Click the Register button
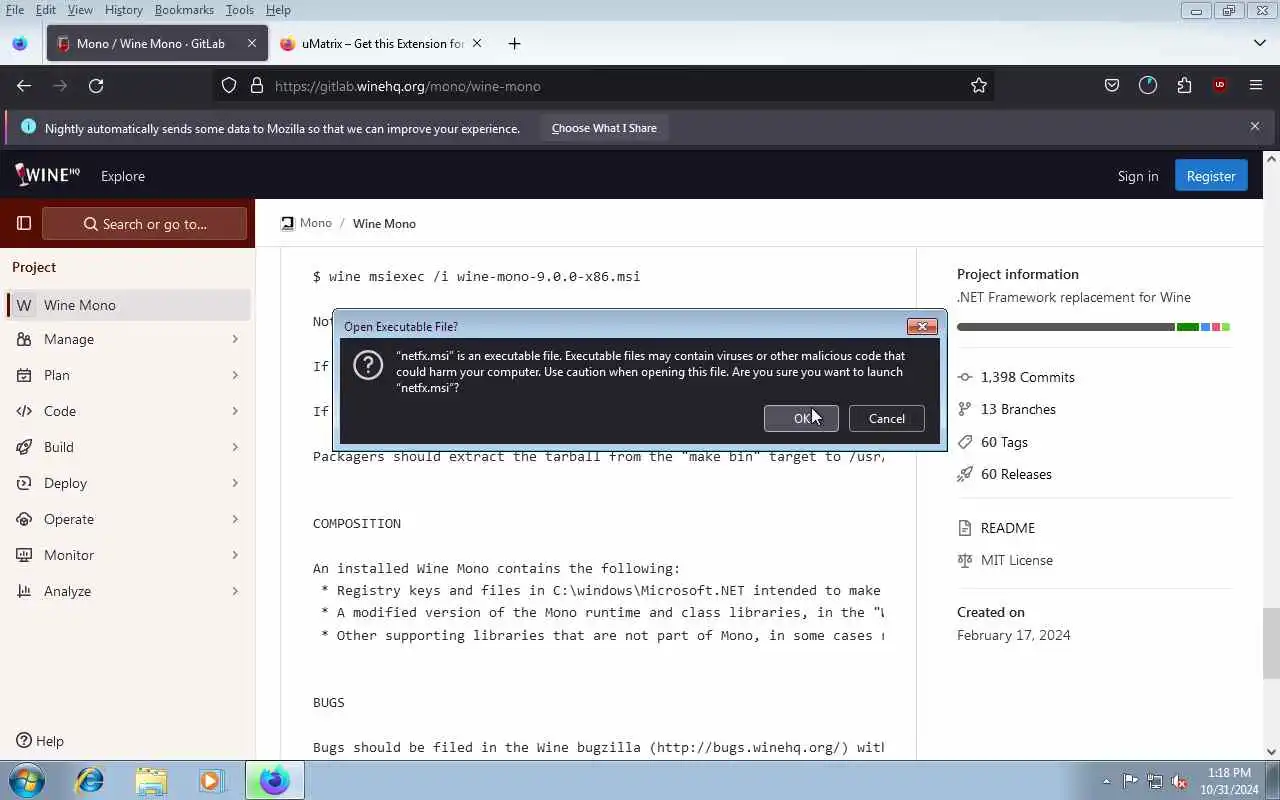Screen dimensions: 1280x800 pos(1211,176)
